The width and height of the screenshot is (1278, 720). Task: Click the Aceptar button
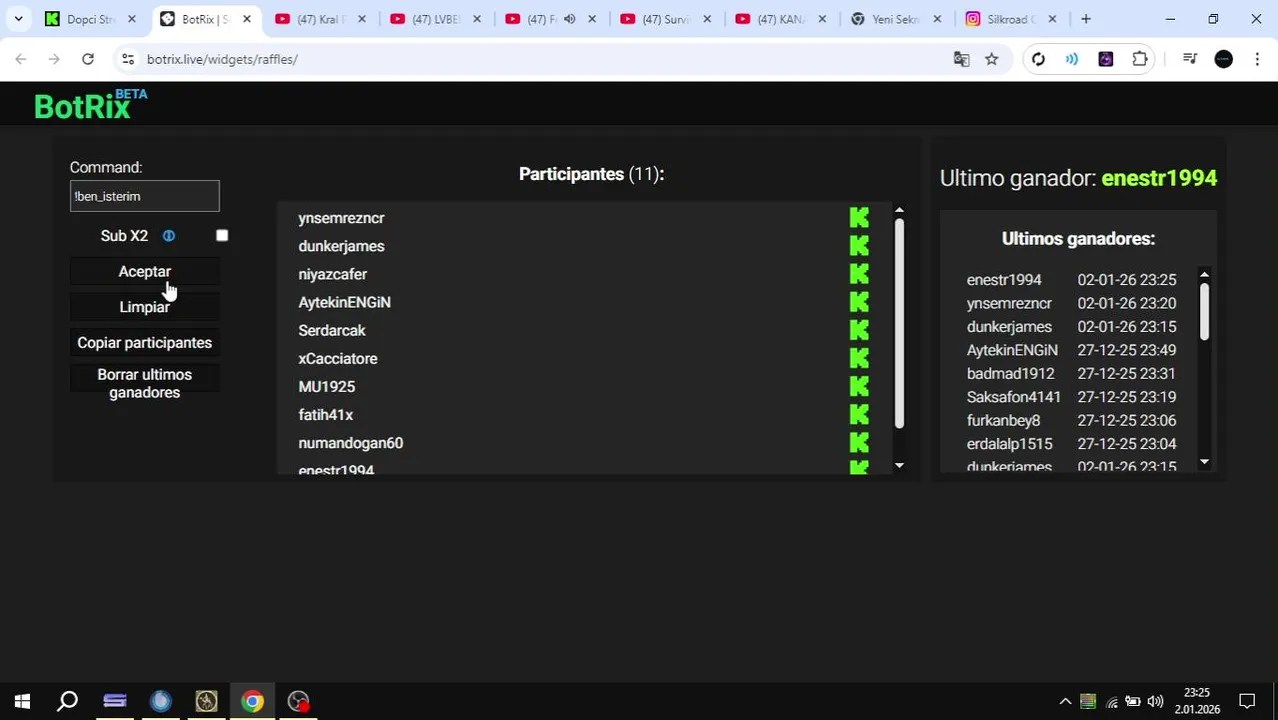(x=144, y=272)
